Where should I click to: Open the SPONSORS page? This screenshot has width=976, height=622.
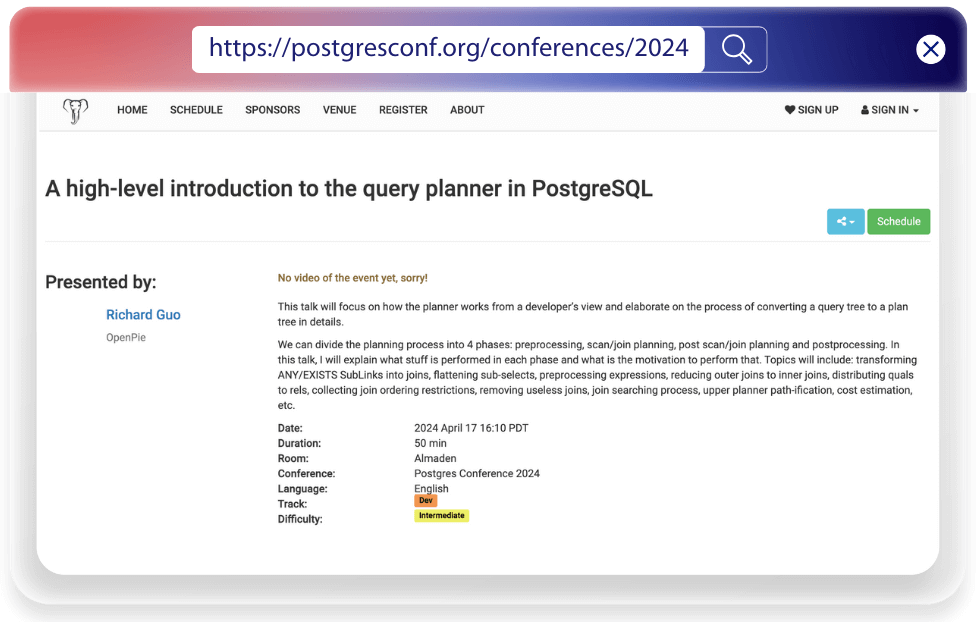coord(272,110)
